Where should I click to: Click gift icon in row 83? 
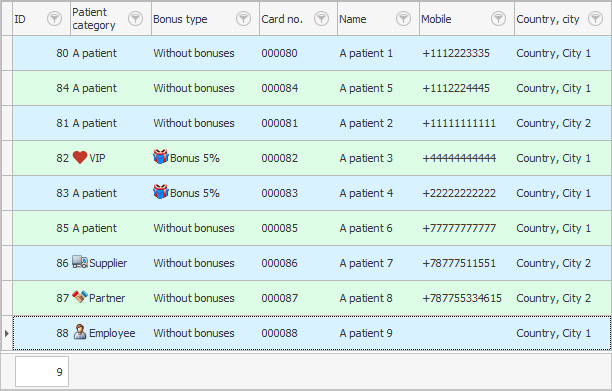pos(160,192)
